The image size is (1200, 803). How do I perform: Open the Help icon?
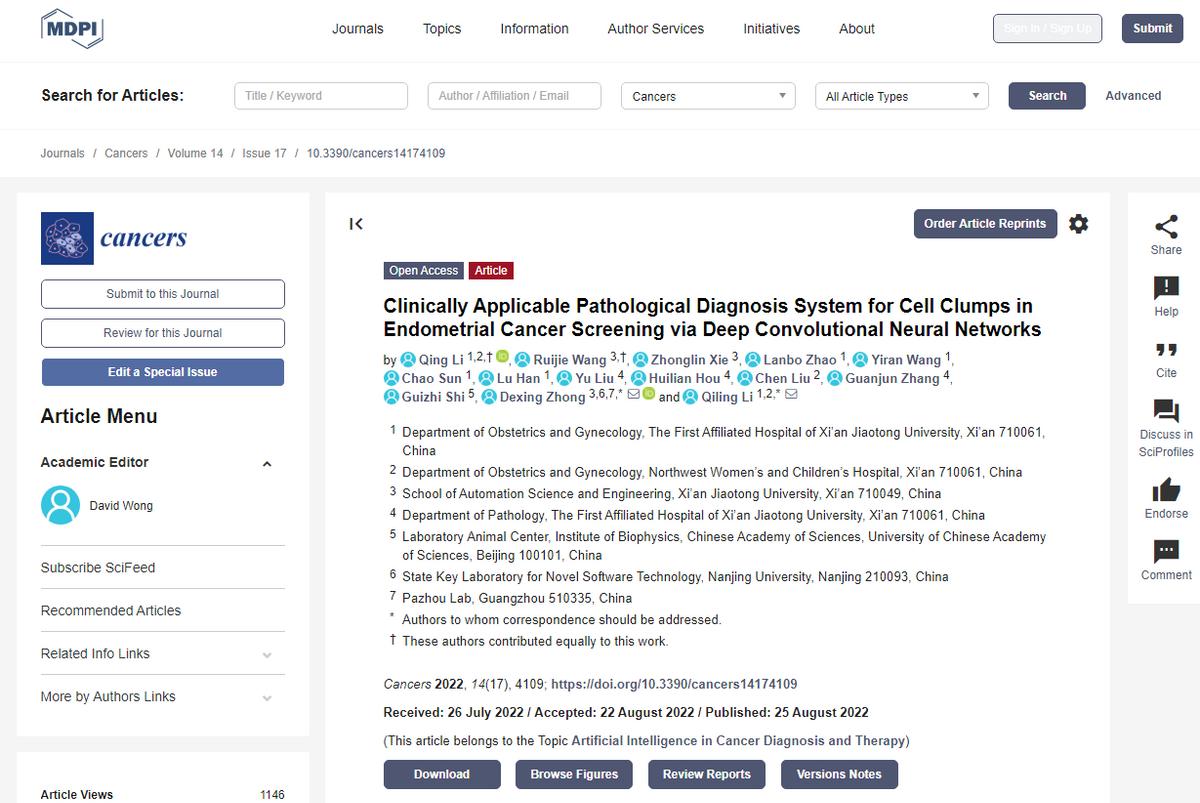pyautogui.click(x=1166, y=289)
